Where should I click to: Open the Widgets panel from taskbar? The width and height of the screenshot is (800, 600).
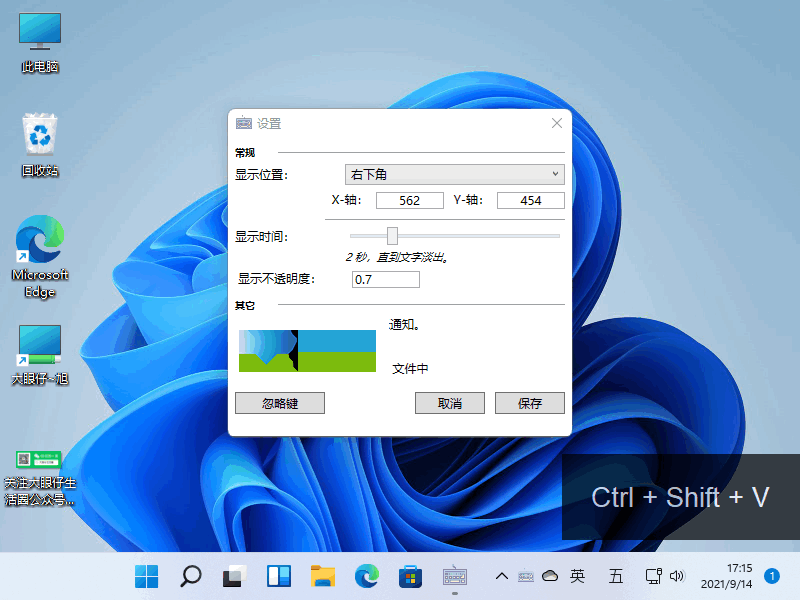(x=278, y=576)
